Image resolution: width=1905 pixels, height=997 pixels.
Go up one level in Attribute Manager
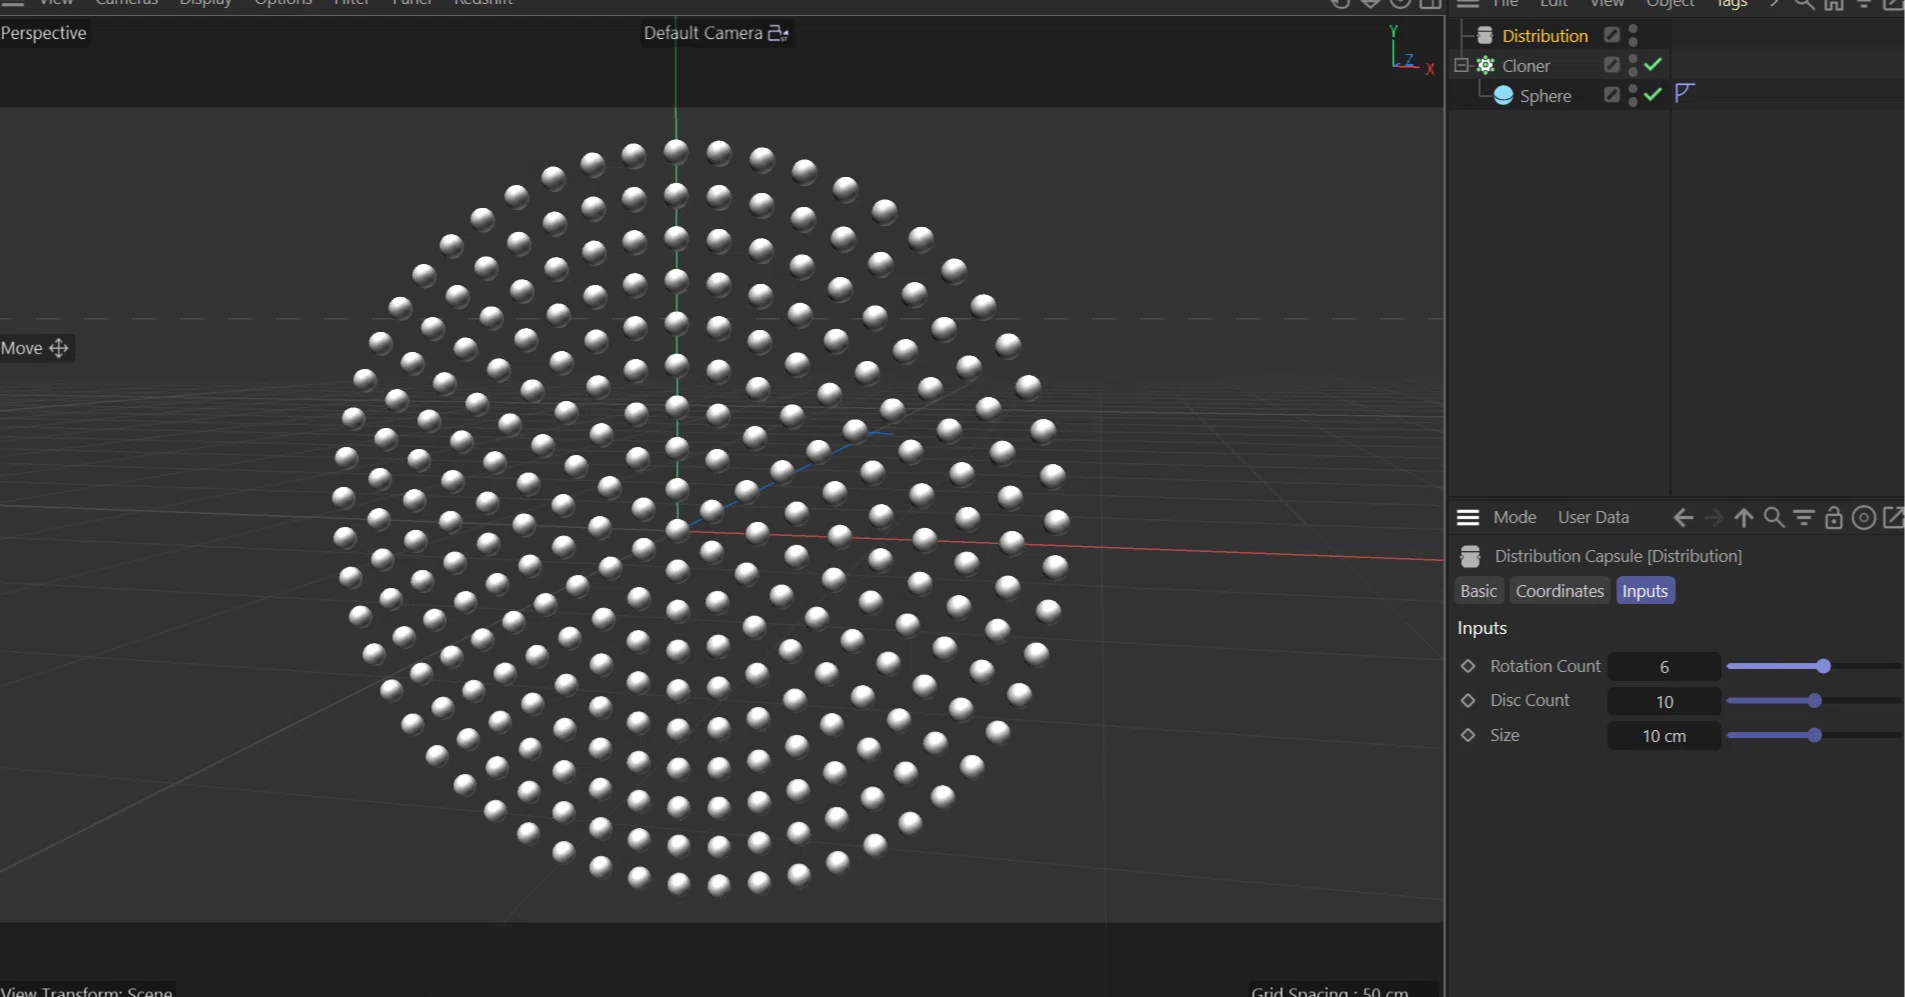point(1744,517)
